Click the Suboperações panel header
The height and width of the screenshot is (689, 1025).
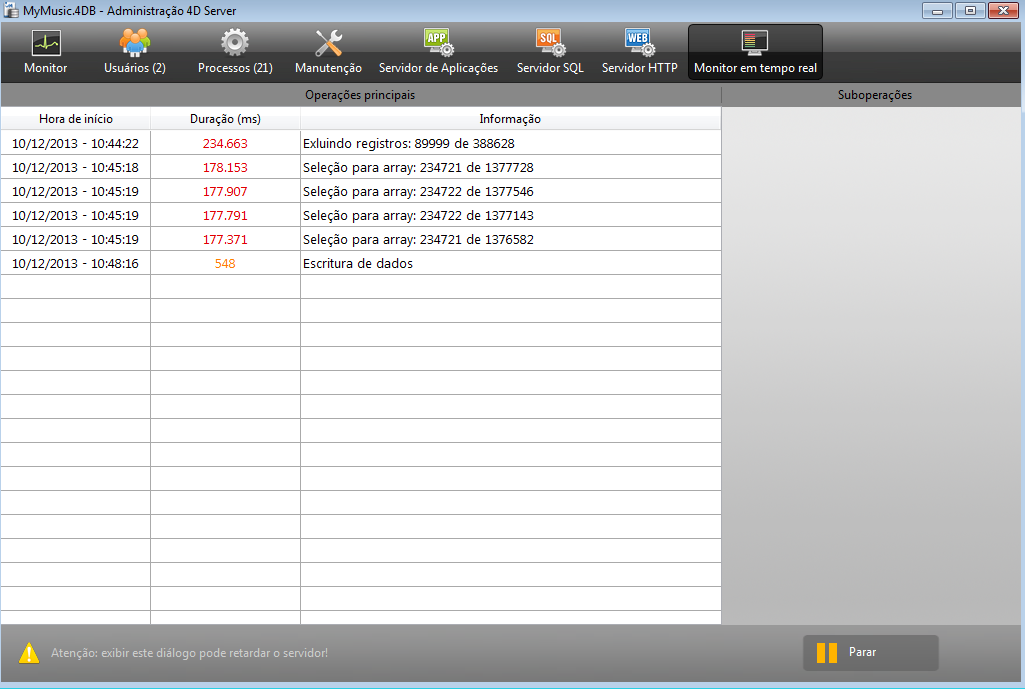click(875, 95)
